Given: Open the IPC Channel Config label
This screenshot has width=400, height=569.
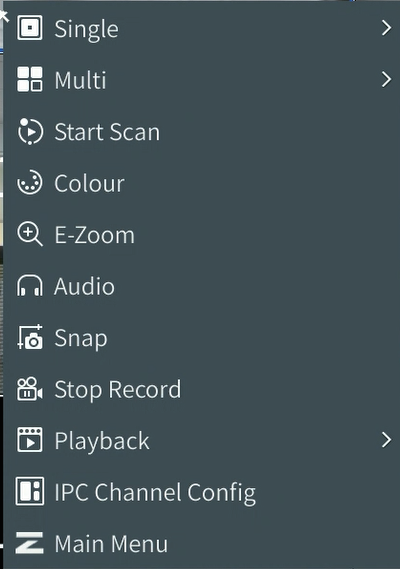Looking at the screenshot, I should [155, 493].
